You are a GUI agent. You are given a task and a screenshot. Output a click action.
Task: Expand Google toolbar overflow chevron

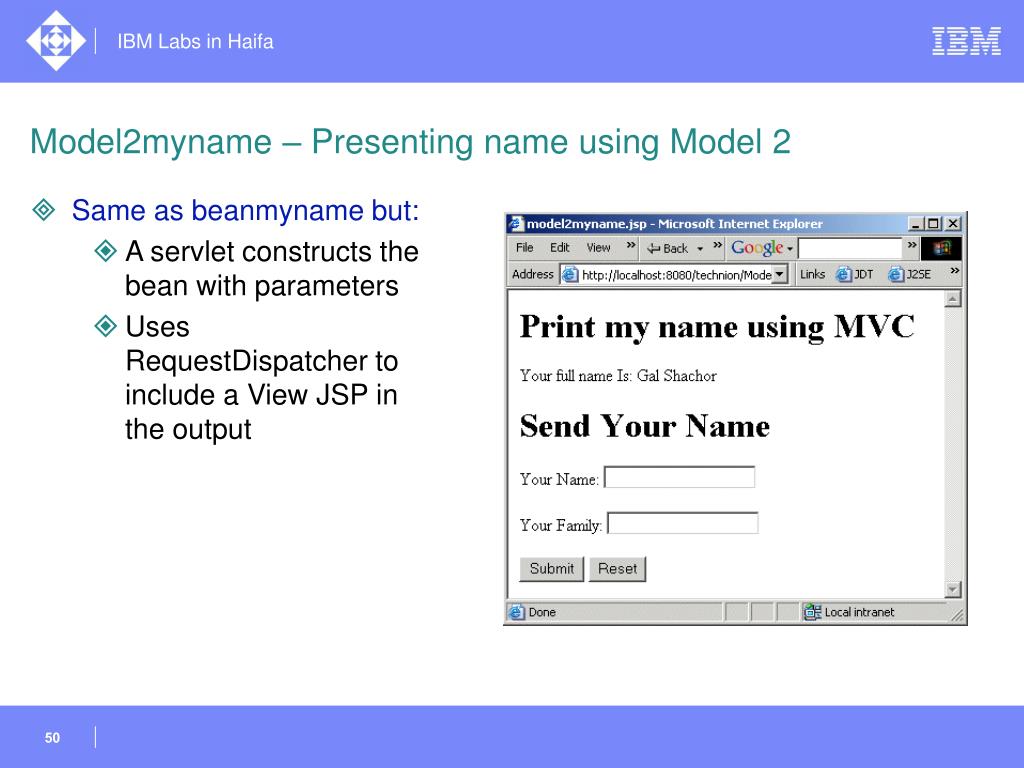(x=912, y=246)
